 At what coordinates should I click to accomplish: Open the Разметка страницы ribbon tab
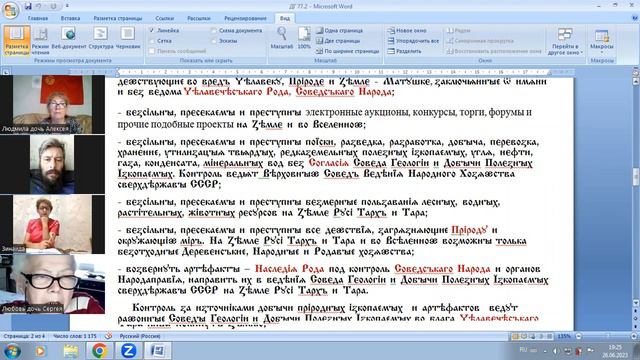(118, 18)
